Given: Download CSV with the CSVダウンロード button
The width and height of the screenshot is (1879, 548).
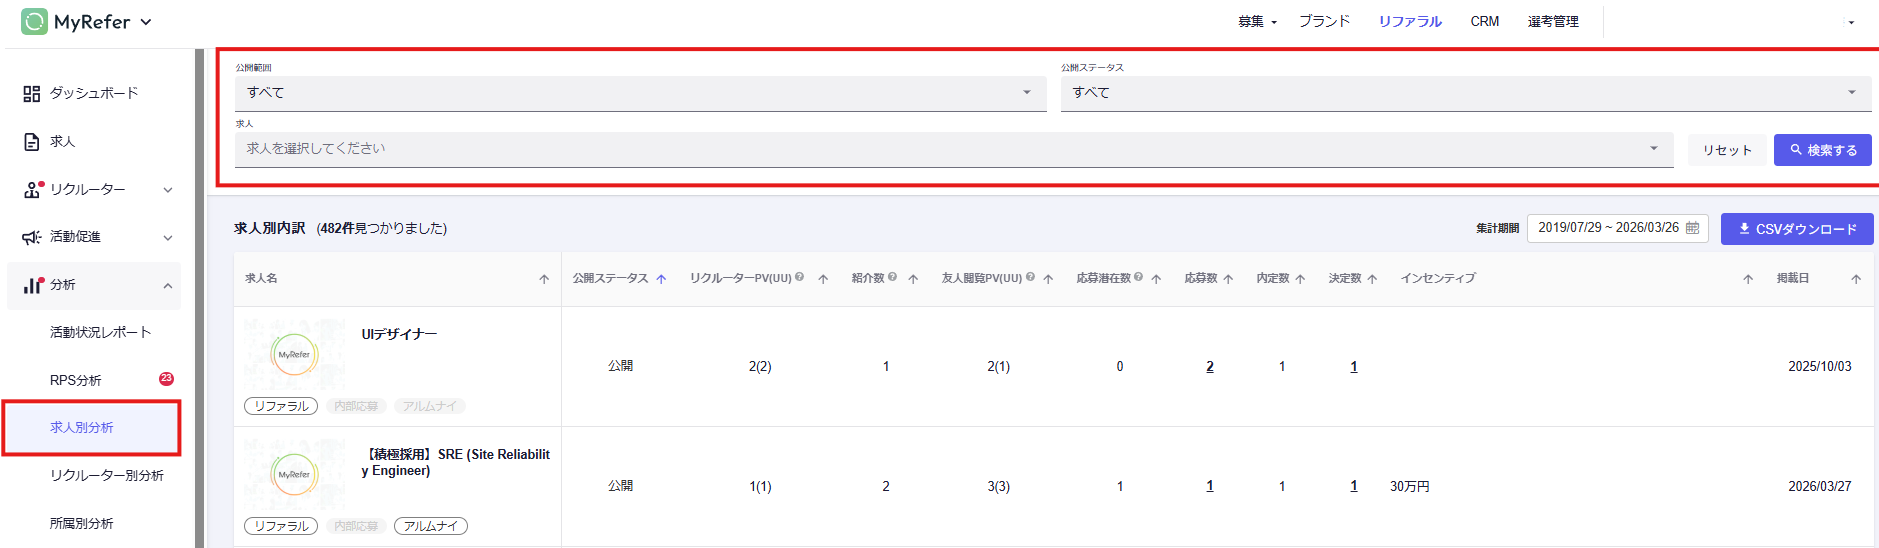Looking at the screenshot, I should pos(1796,229).
